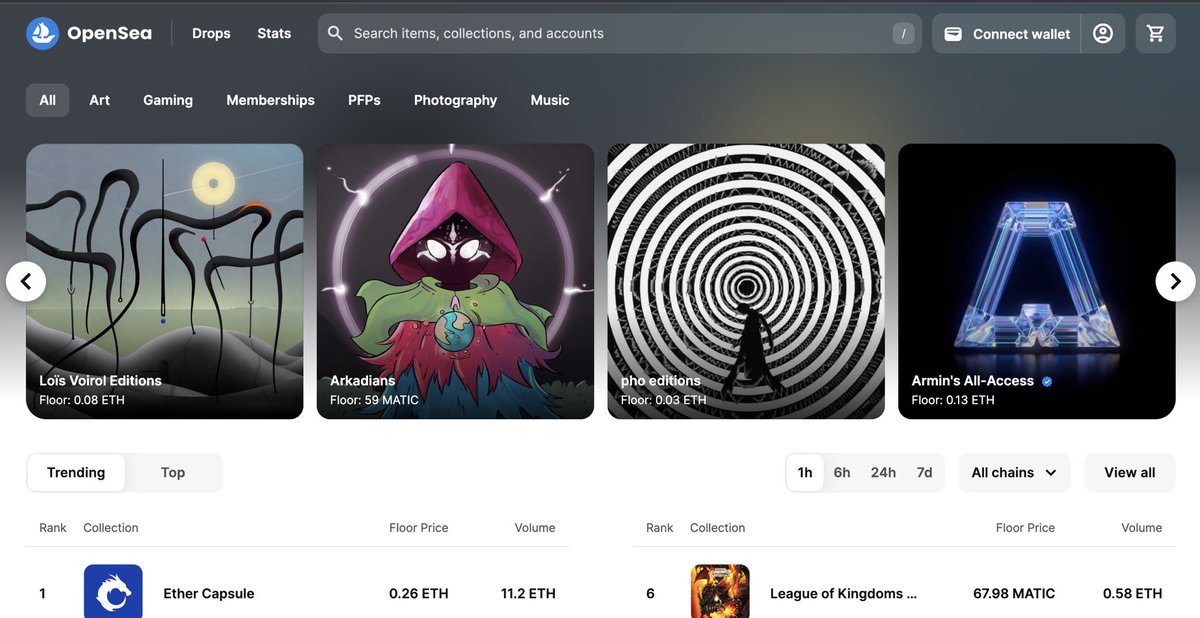Image resolution: width=1200 pixels, height=618 pixels.
Task: Open the Stats menu
Action: [274, 34]
